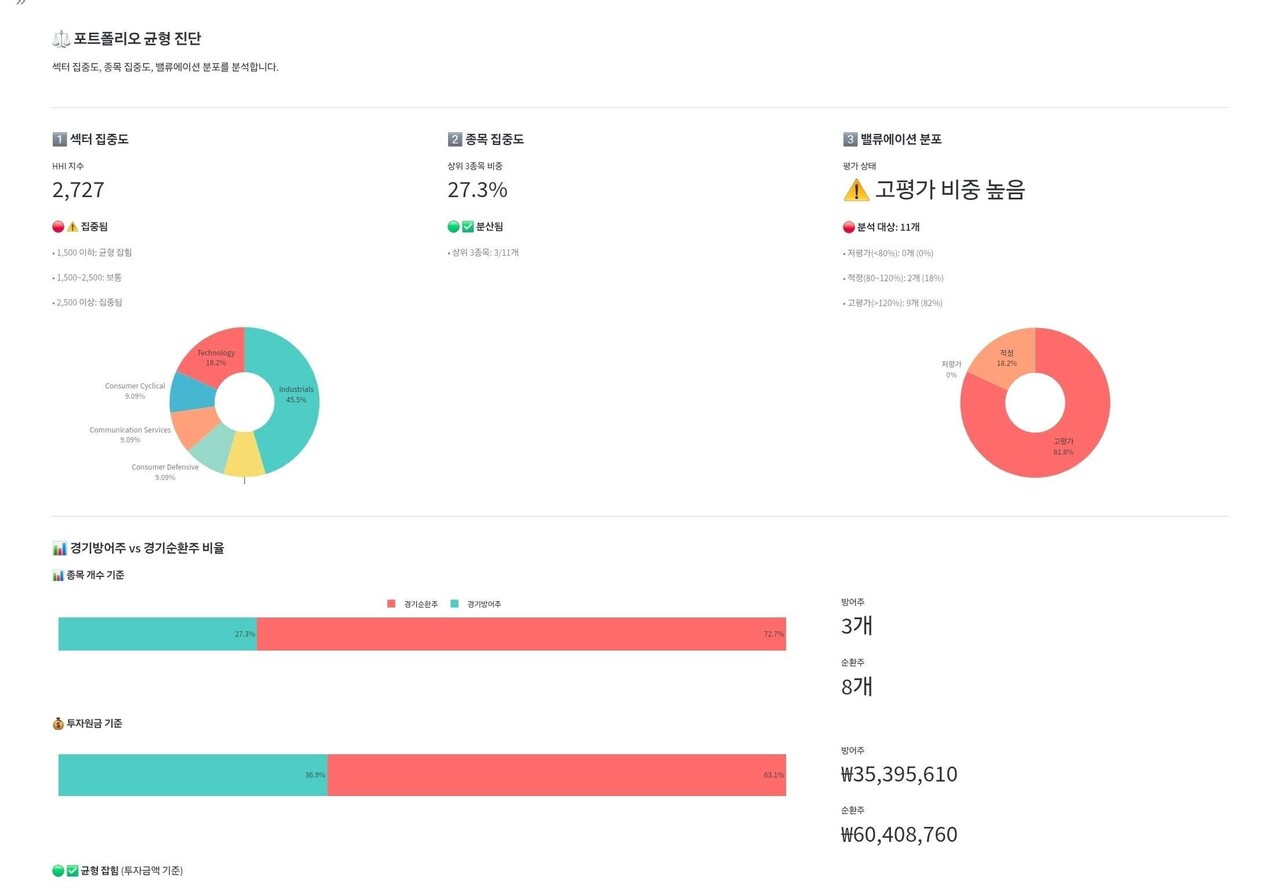
Task: Click the 저평가 label on the valuation chart
Action: coord(951,369)
